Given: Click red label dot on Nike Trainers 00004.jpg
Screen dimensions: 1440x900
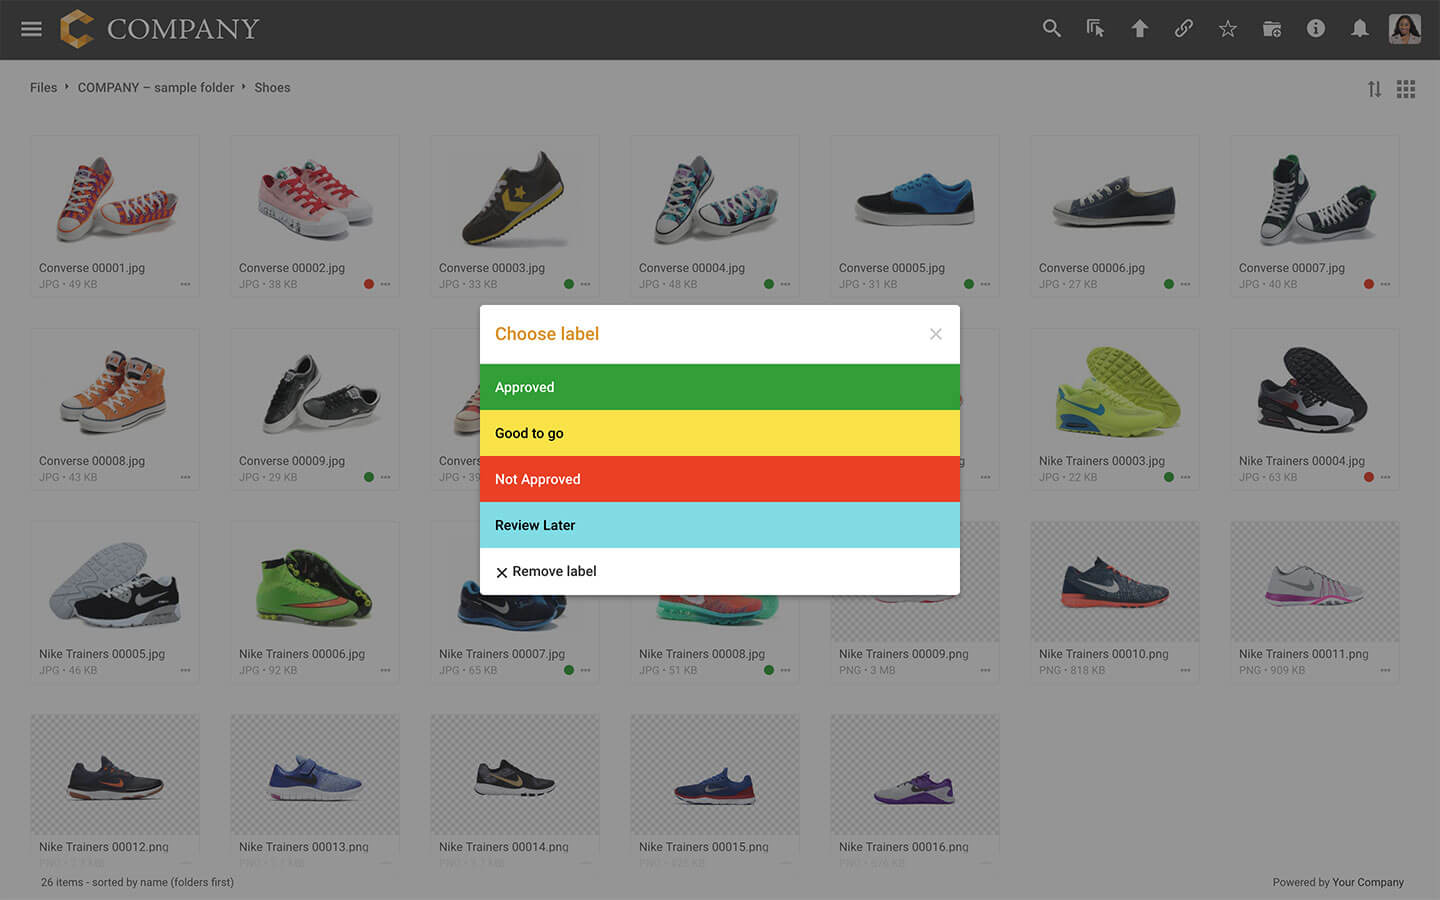Looking at the screenshot, I should (x=1369, y=477).
